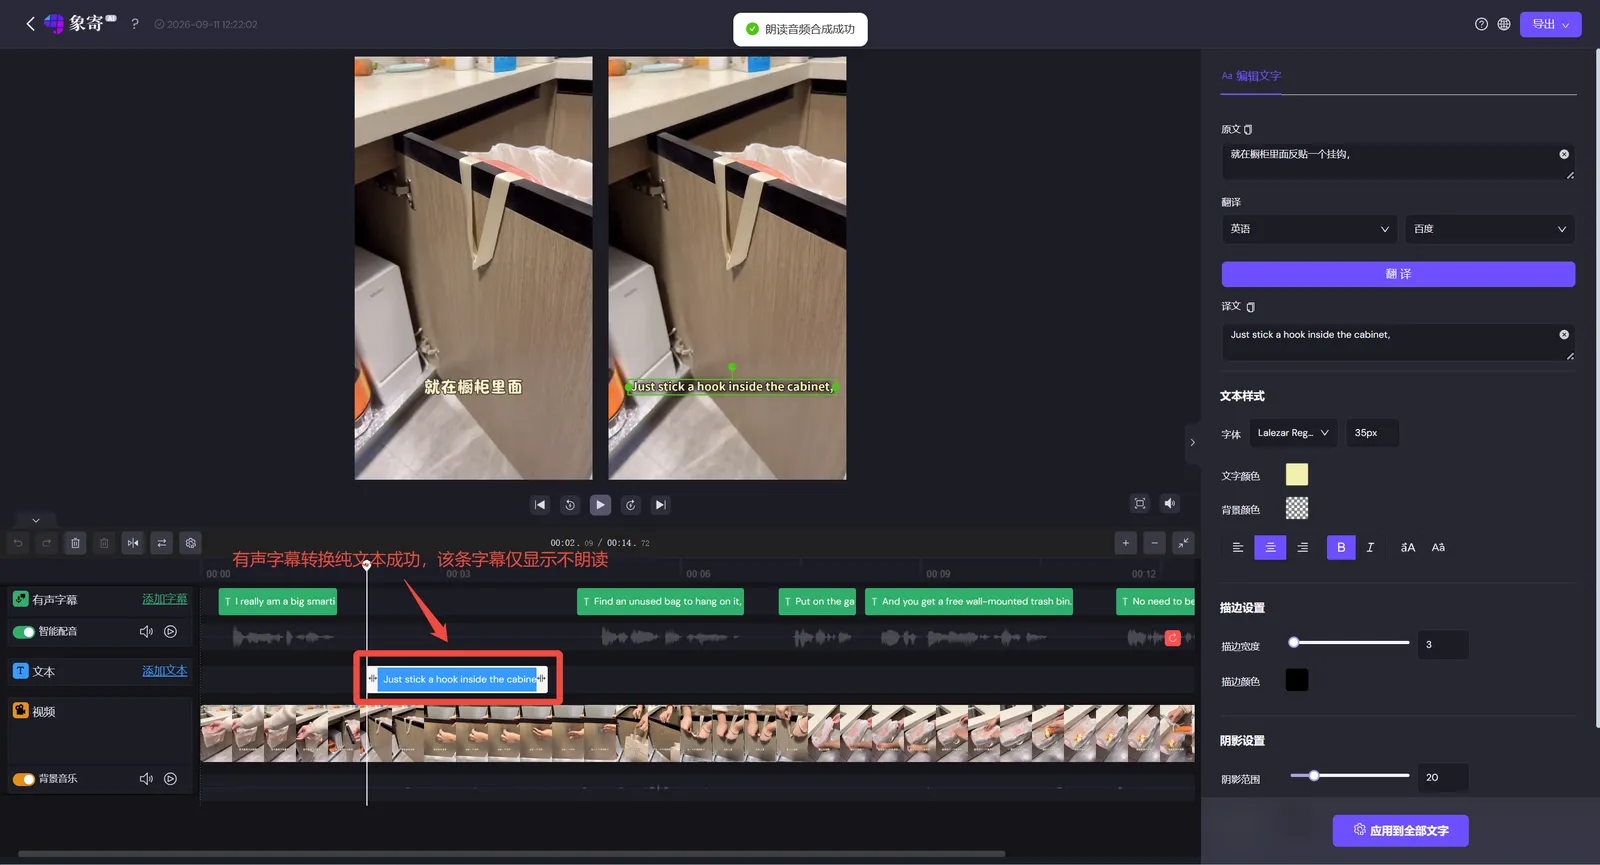The height and width of the screenshot is (865, 1600).
Task: Mute the 智能配音 track volume icon
Action: [146, 632]
